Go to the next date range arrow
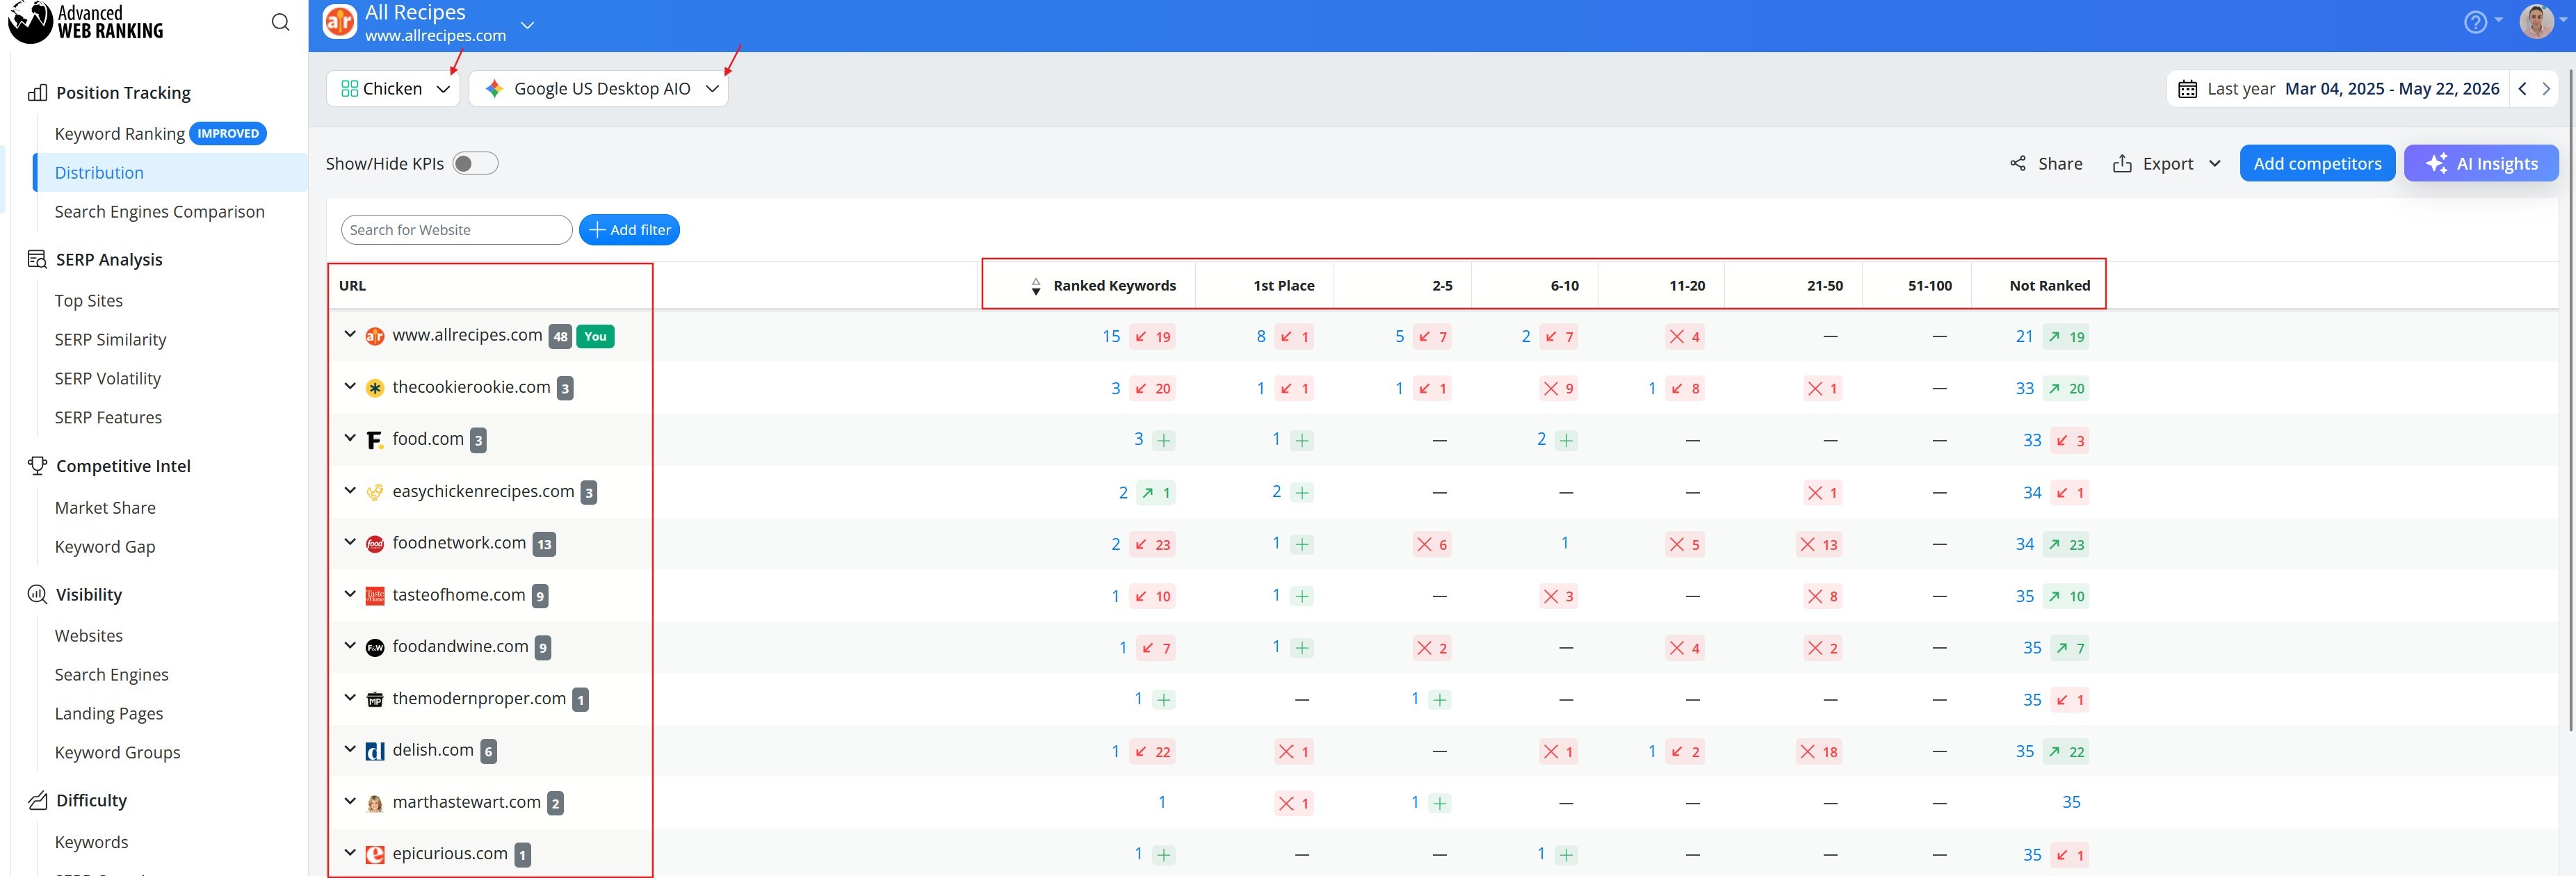Viewport: 2576px width, 878px height. coord(2546,89)
